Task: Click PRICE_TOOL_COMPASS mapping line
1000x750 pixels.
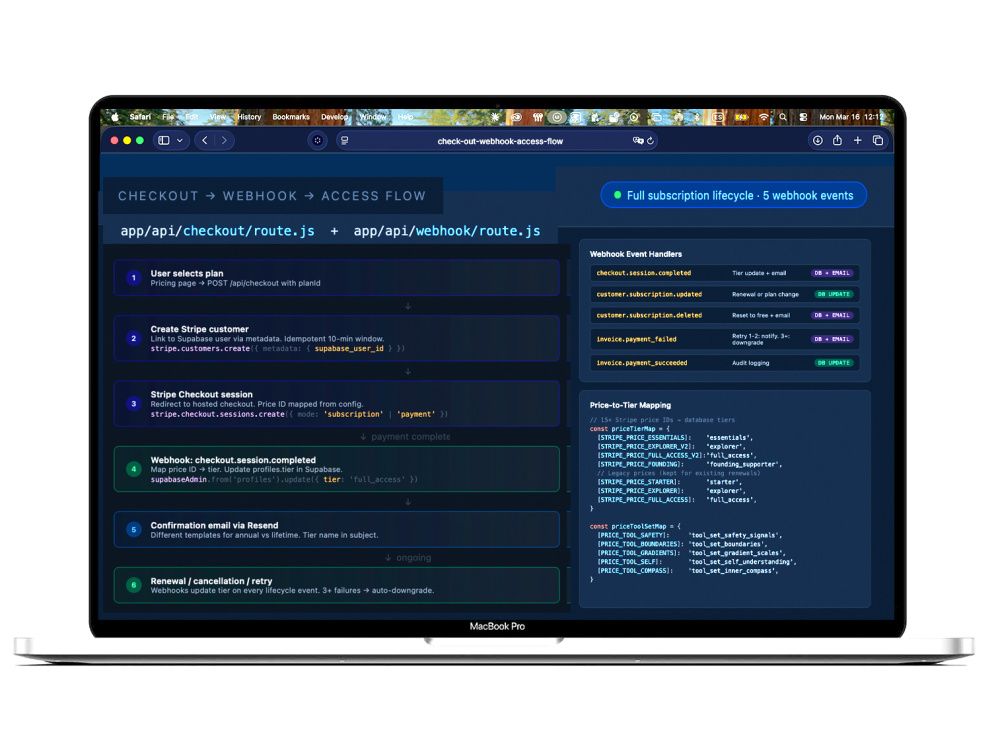Action: (x=688, y=571)
